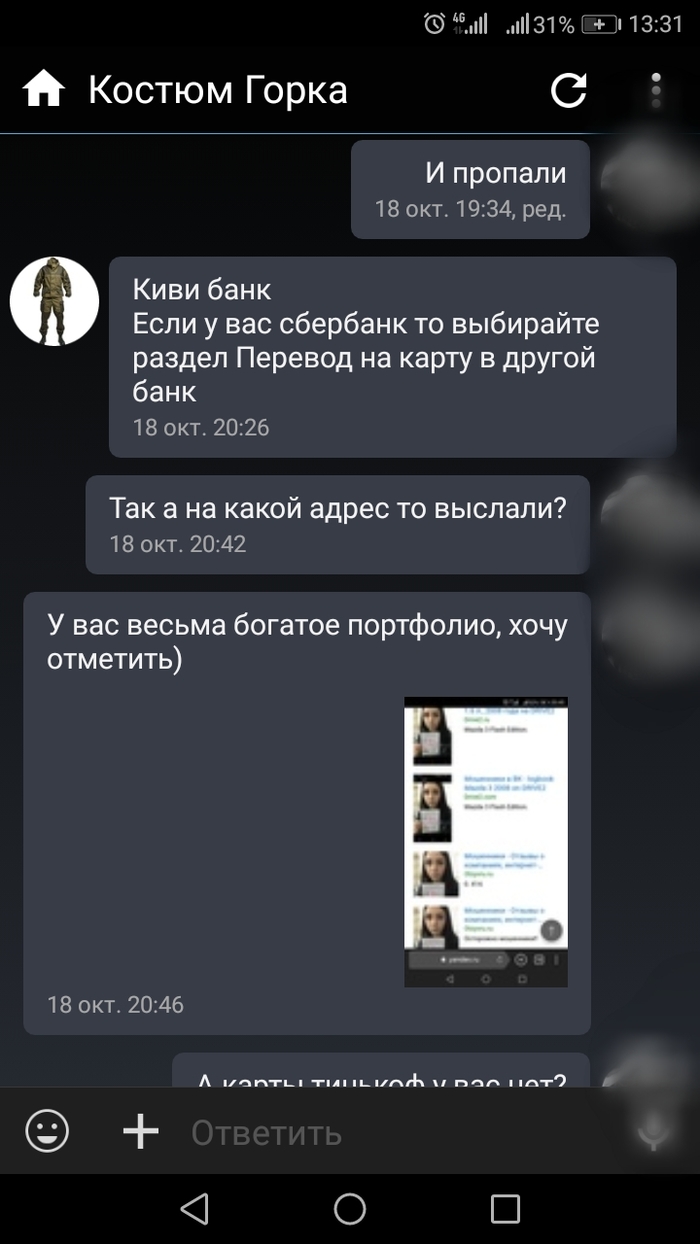Open the three-dot overflow menu
700x1244 pixels.
coord(656,90)
